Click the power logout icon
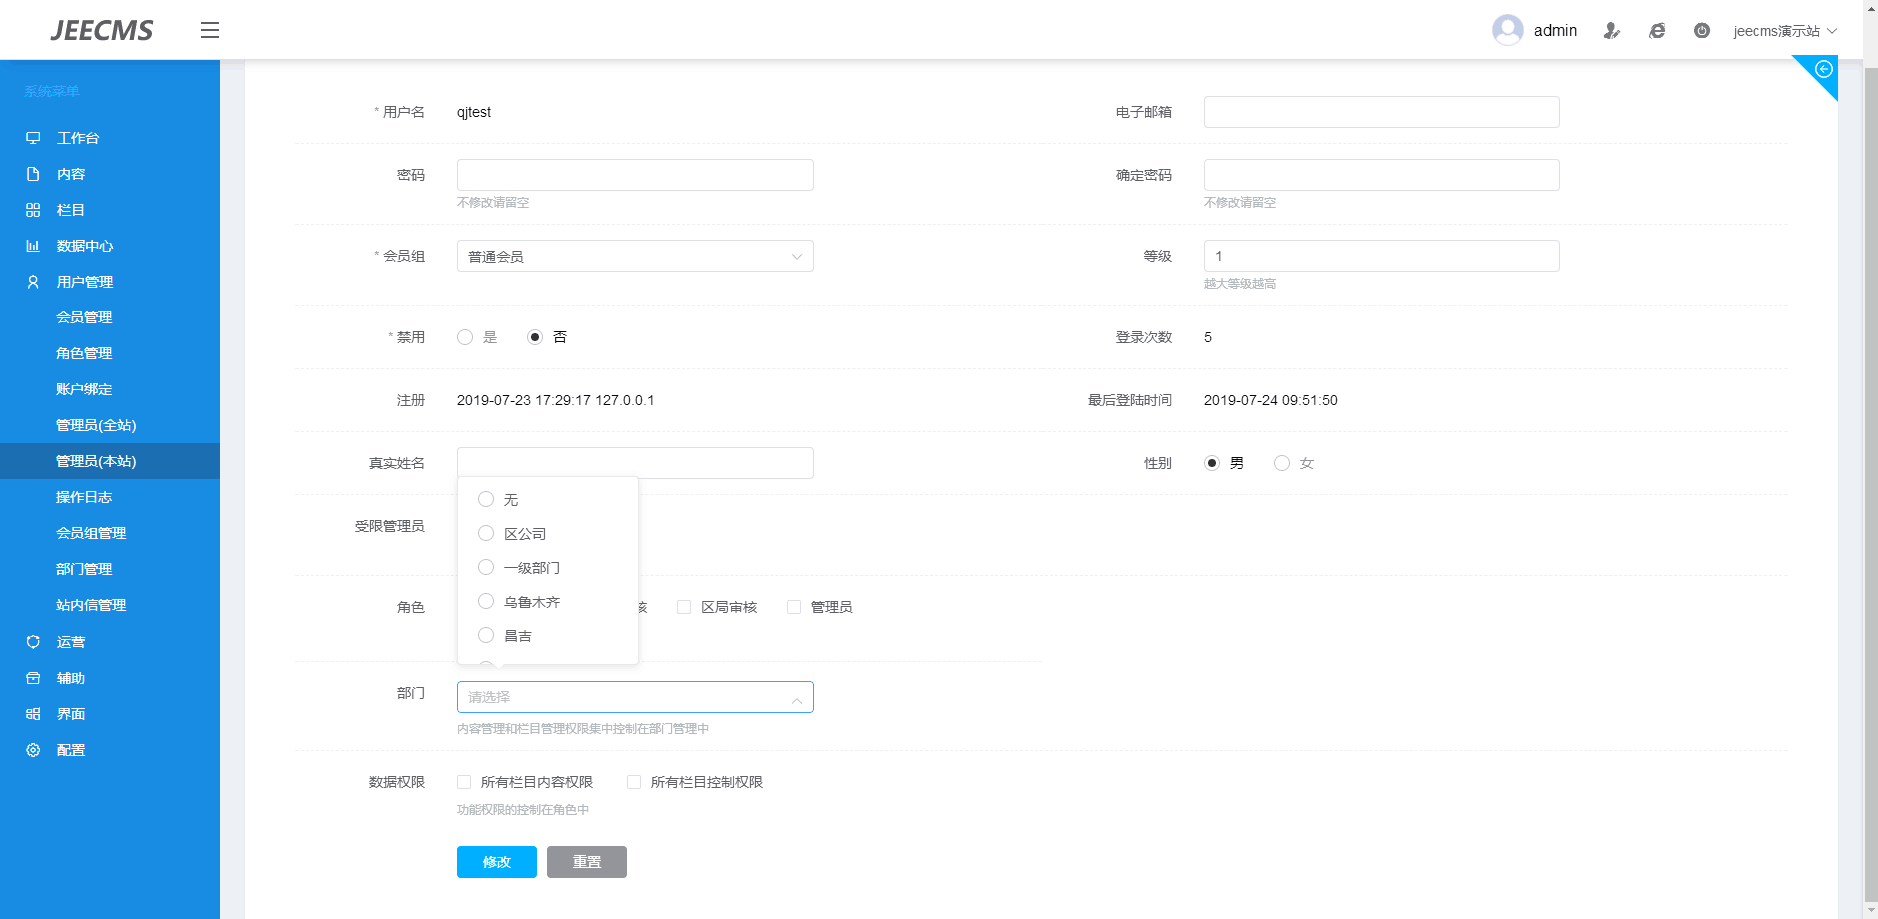1878x919 pixels. pyautogui.click(x=1702, y=31)
